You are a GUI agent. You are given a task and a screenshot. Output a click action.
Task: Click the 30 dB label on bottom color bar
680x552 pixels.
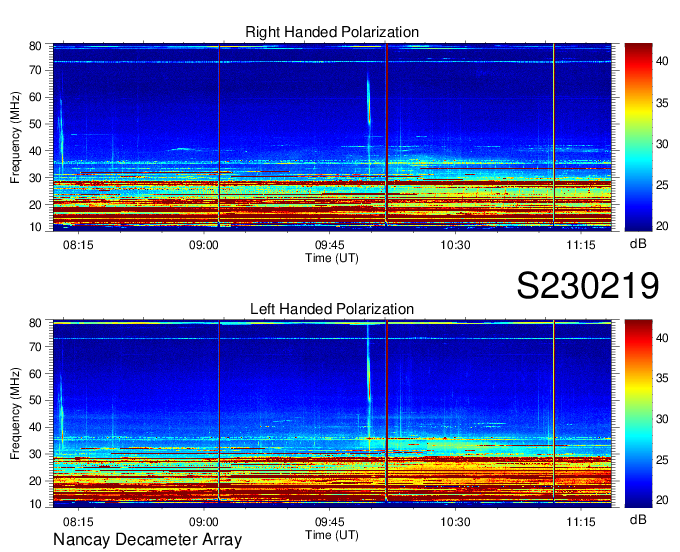(662, 419)
